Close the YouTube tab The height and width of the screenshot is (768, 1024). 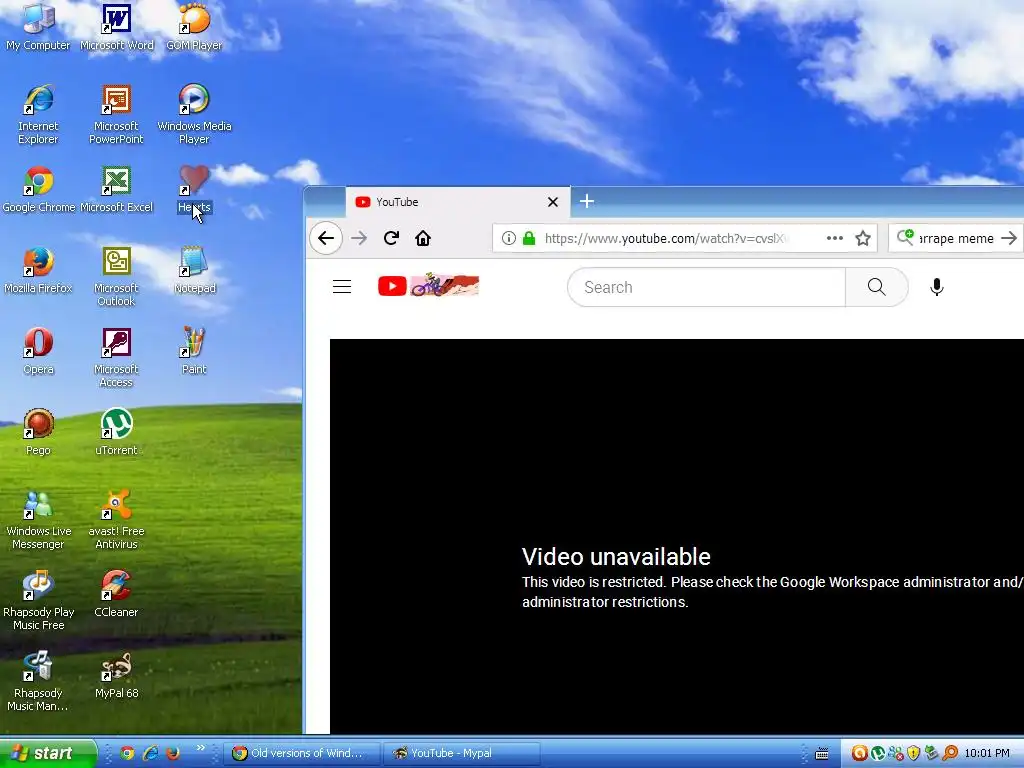(x=552, y=202)
